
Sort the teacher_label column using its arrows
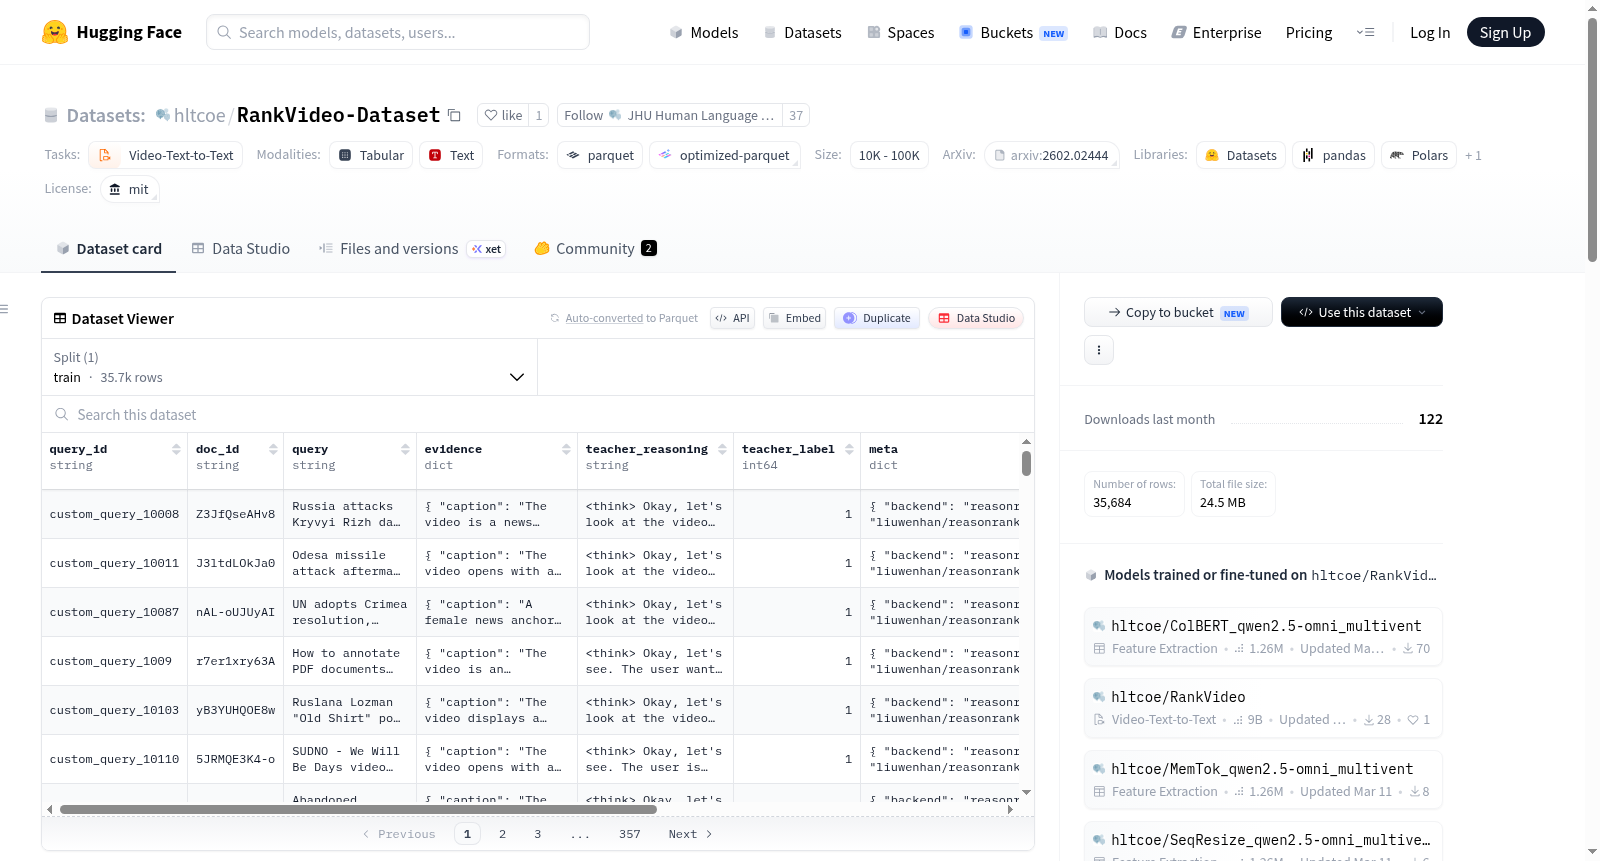(849, 449)
